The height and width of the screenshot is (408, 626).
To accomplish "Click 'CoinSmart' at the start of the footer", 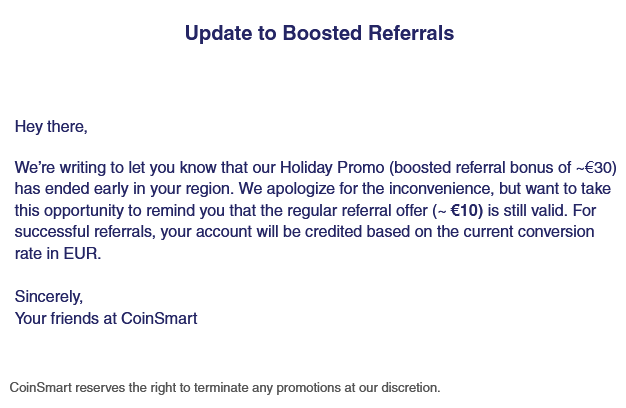I will (40, 387).
